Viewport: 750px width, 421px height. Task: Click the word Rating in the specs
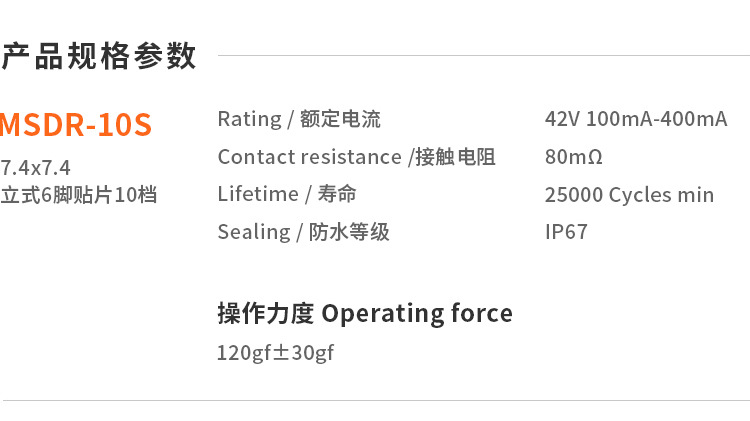(249, 119)
